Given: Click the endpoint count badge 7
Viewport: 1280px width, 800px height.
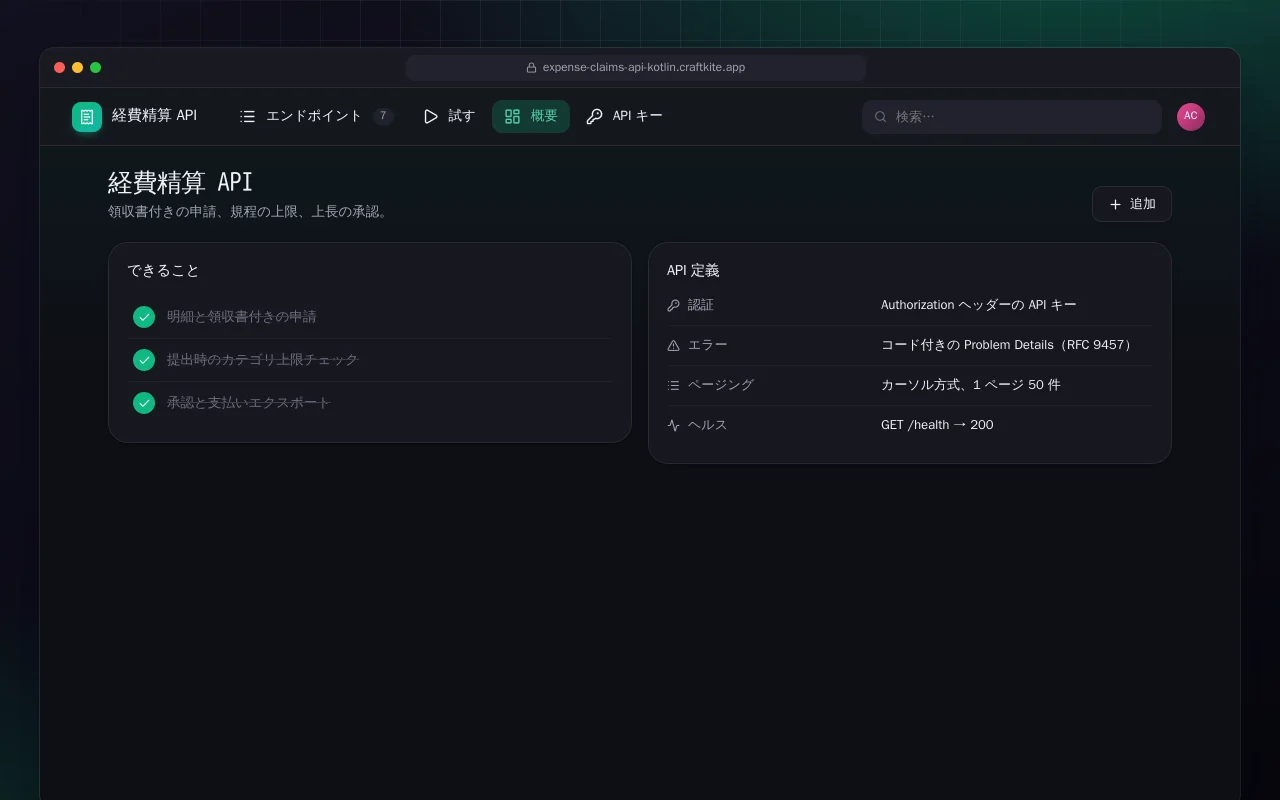Looking at the screenshot, I should [x=383, y=116].
